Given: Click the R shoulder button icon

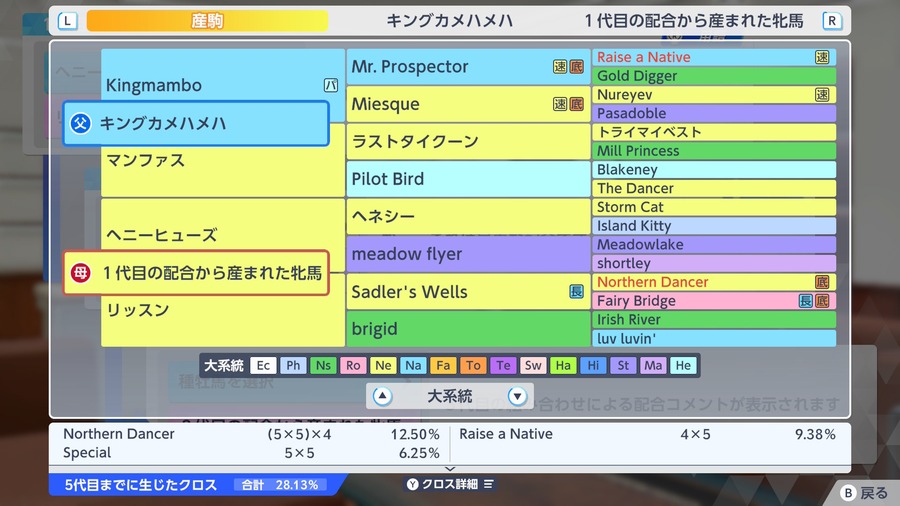Looking at the screenshot, I should [x=832, y=21].
